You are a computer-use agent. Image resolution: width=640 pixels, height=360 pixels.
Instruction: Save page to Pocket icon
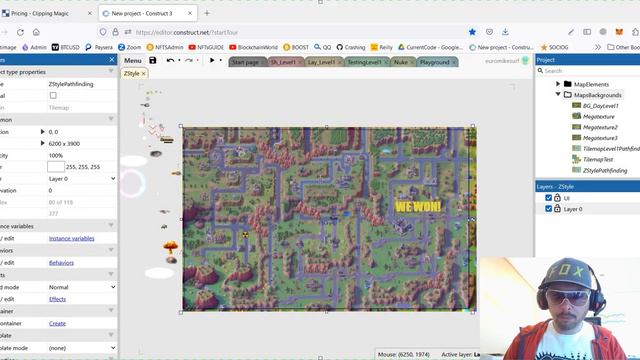[x=489, y=32]
